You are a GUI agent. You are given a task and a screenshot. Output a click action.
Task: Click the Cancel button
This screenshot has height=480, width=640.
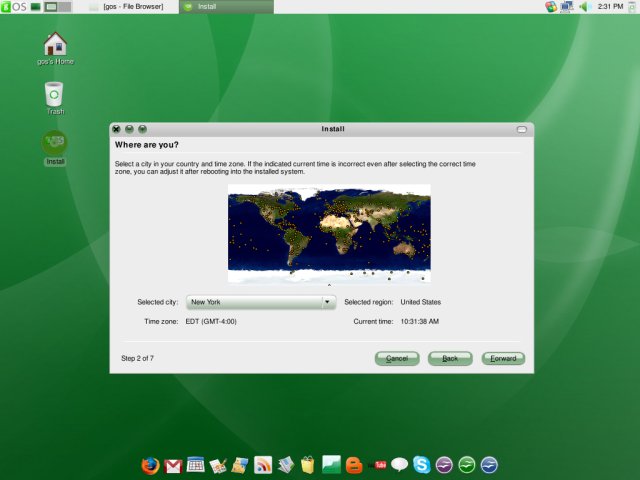(397, 358)
